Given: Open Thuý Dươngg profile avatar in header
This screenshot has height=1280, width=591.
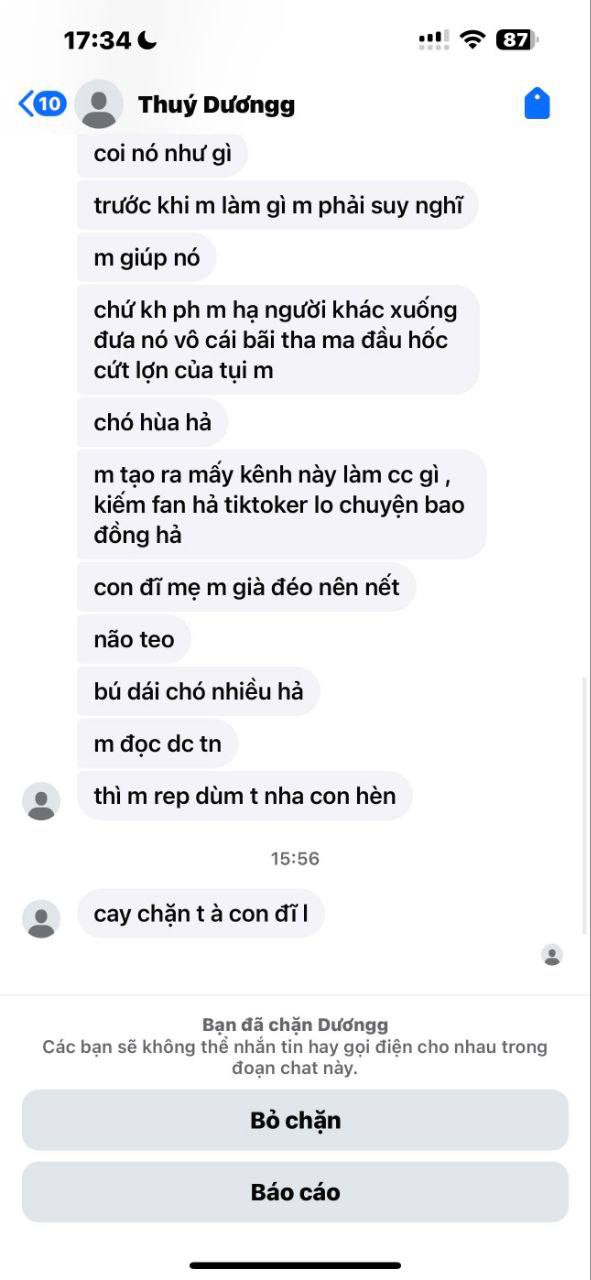Looking at the screenshot, I should click(x=99, y=103).
